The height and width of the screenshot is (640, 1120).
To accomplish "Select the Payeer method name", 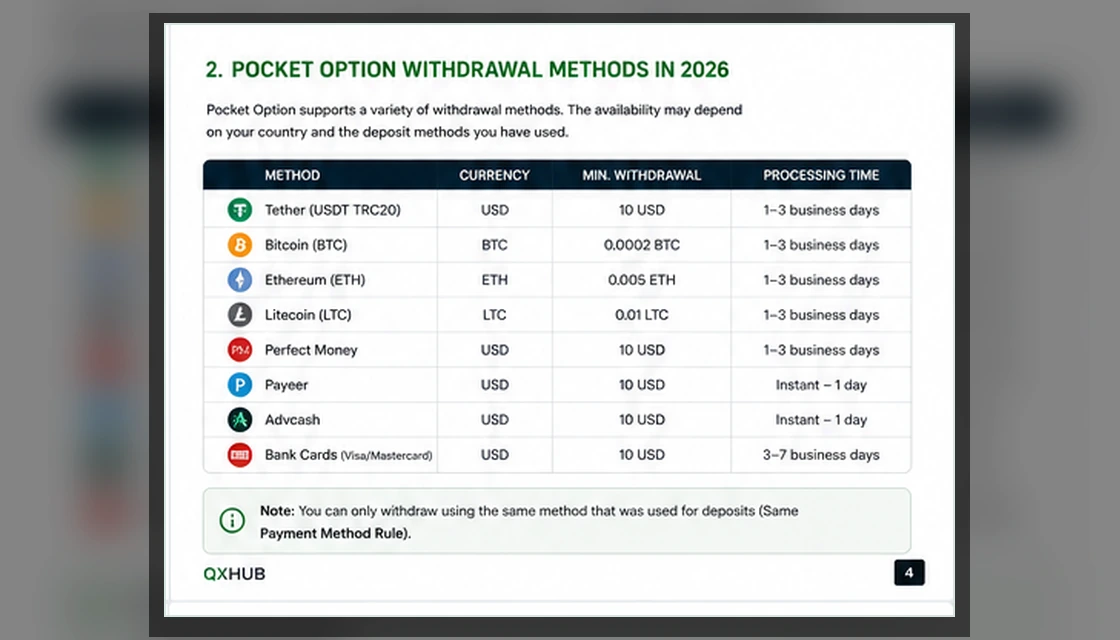I will (286, 385).
